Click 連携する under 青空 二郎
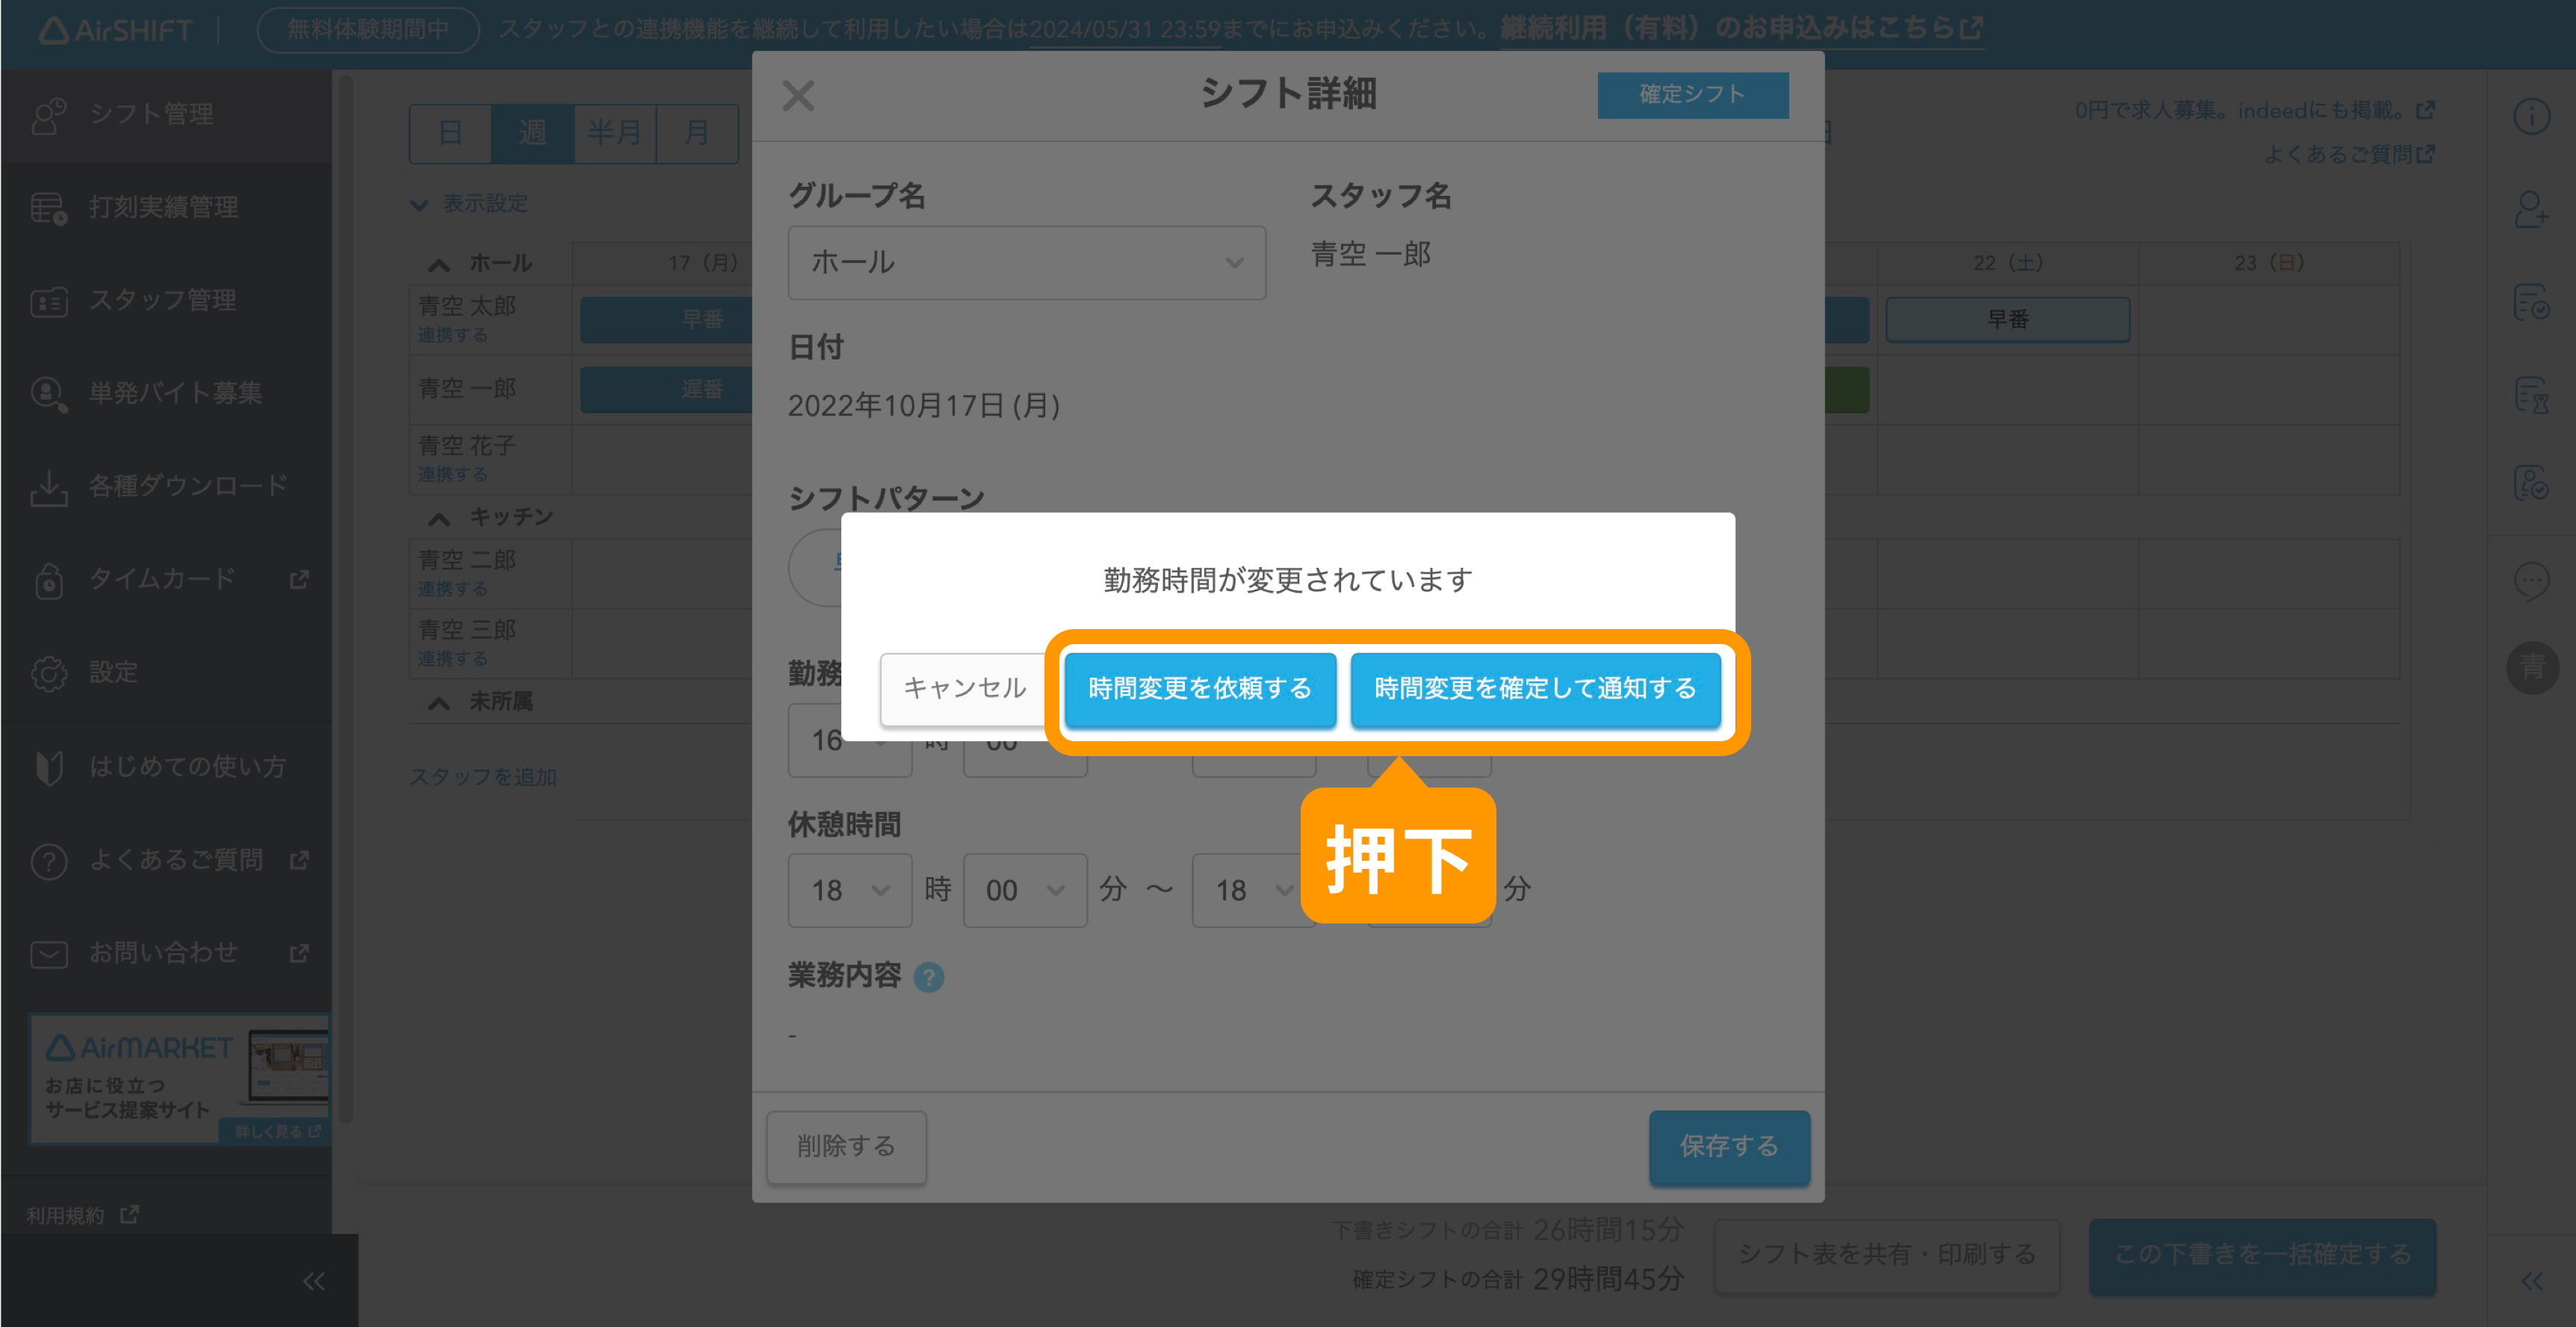Image resolution: width=2576 pixels, height=1327 pixels. (x=452, y=589)
